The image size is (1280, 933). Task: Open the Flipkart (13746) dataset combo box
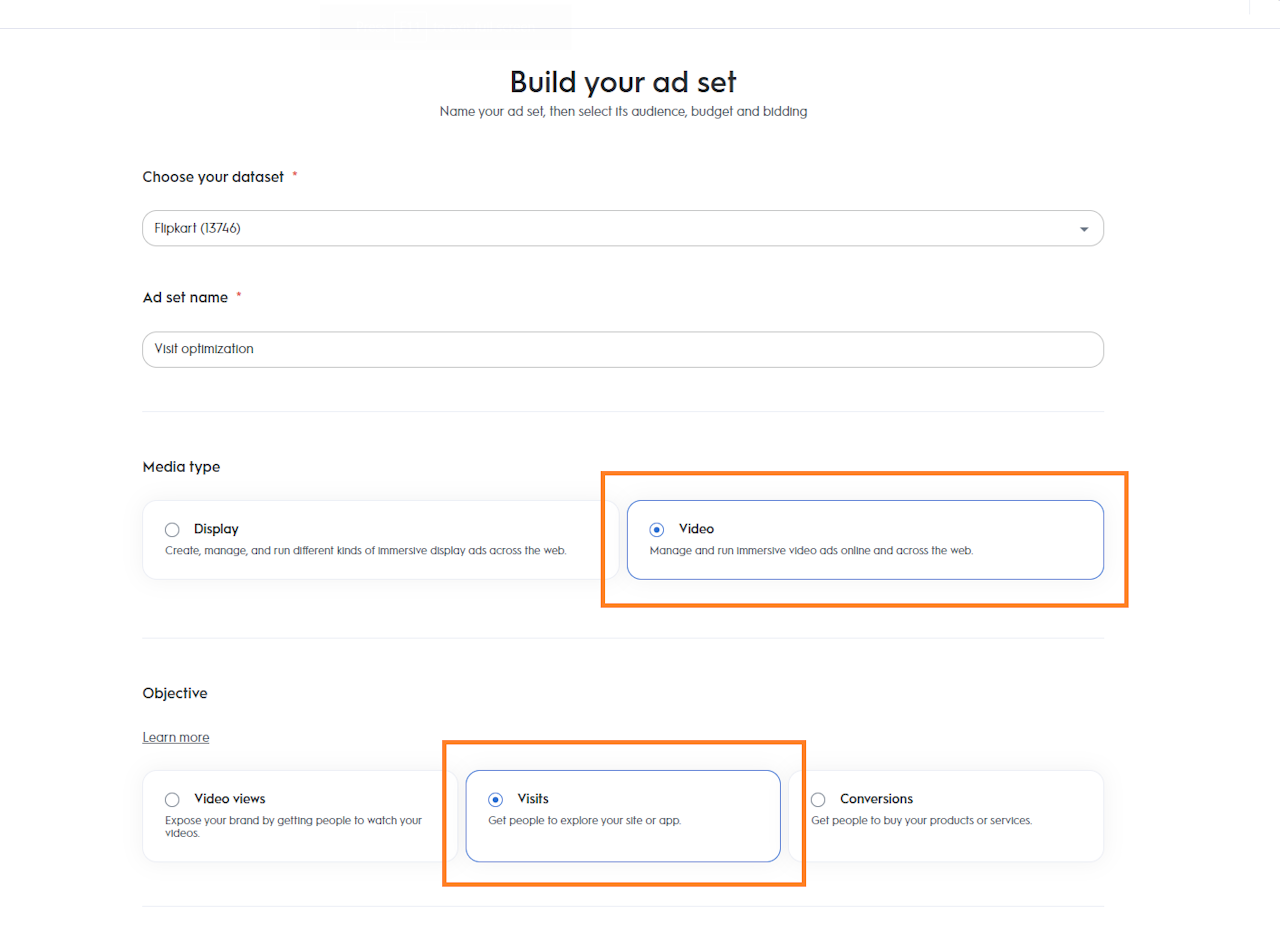[x=600, y=228]
